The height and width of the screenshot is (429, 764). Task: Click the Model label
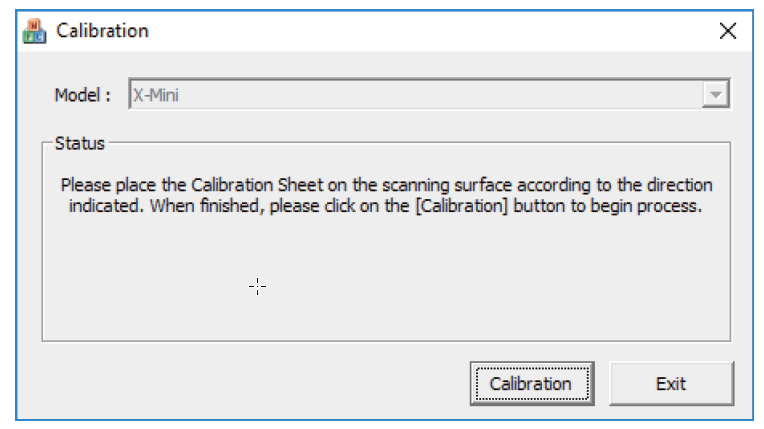point(82,95)
